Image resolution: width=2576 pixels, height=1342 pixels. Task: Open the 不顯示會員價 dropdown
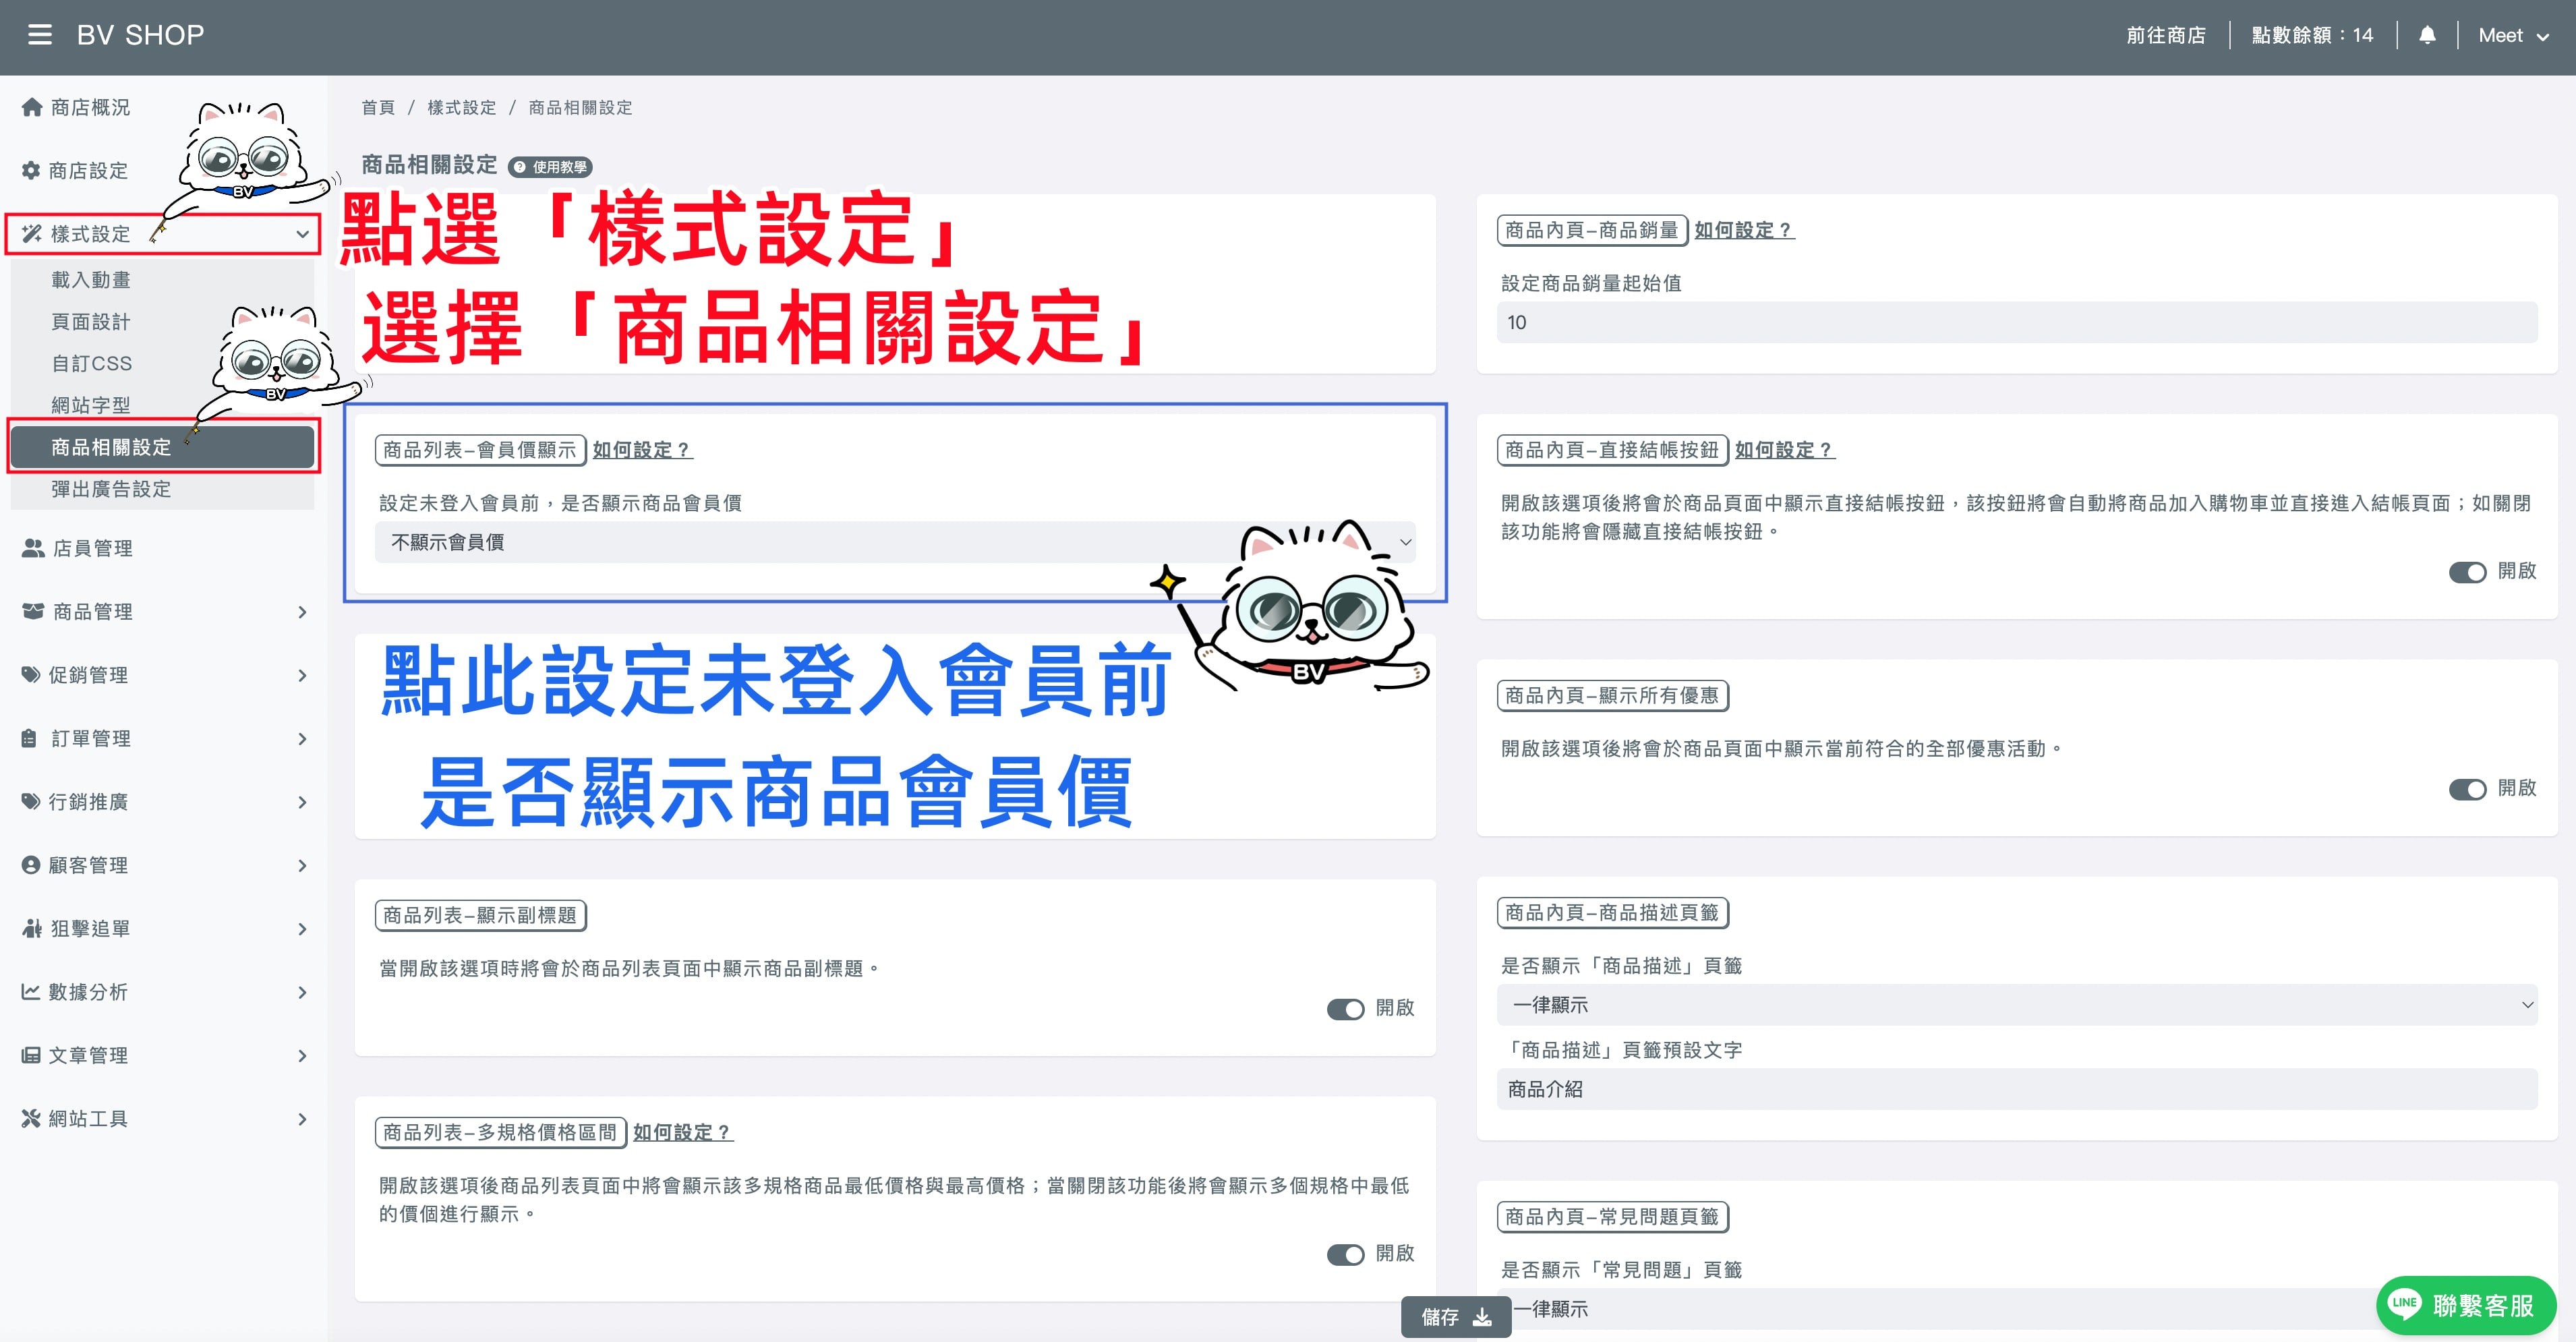(895, 542)
